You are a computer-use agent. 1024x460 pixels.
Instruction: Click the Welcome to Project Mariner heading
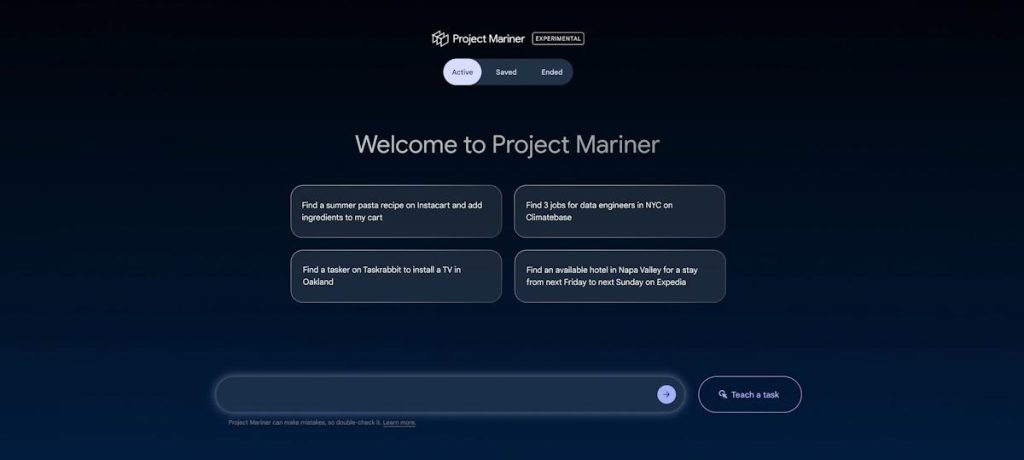[x=507, y=144]
